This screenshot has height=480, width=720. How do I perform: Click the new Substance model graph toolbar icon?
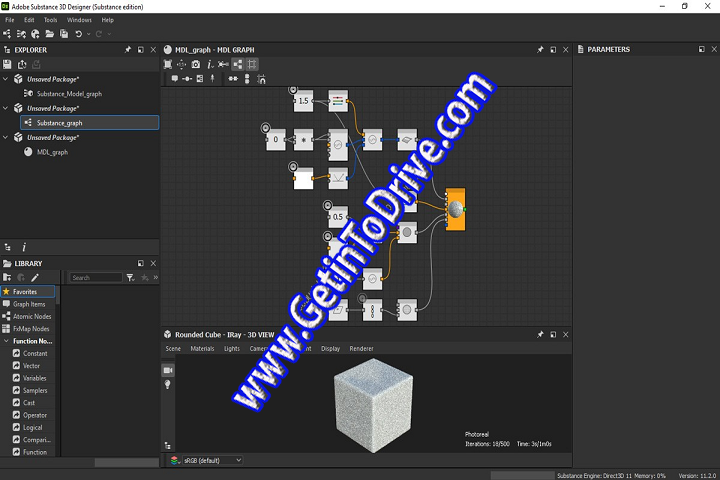pyautogui.click(x=21, y=34)
